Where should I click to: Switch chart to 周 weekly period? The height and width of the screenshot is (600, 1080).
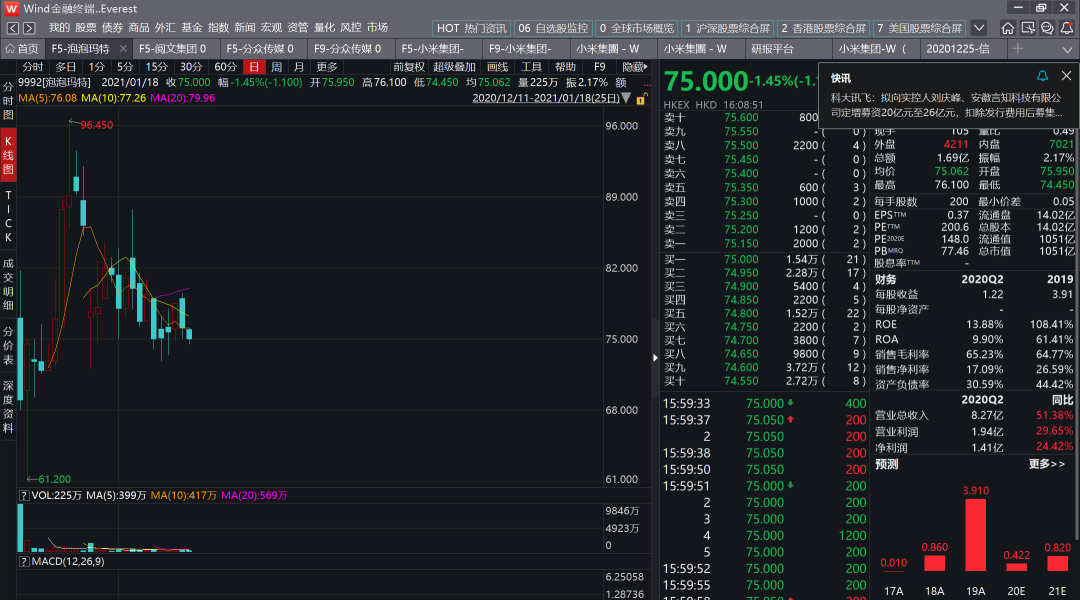(276, 67)
